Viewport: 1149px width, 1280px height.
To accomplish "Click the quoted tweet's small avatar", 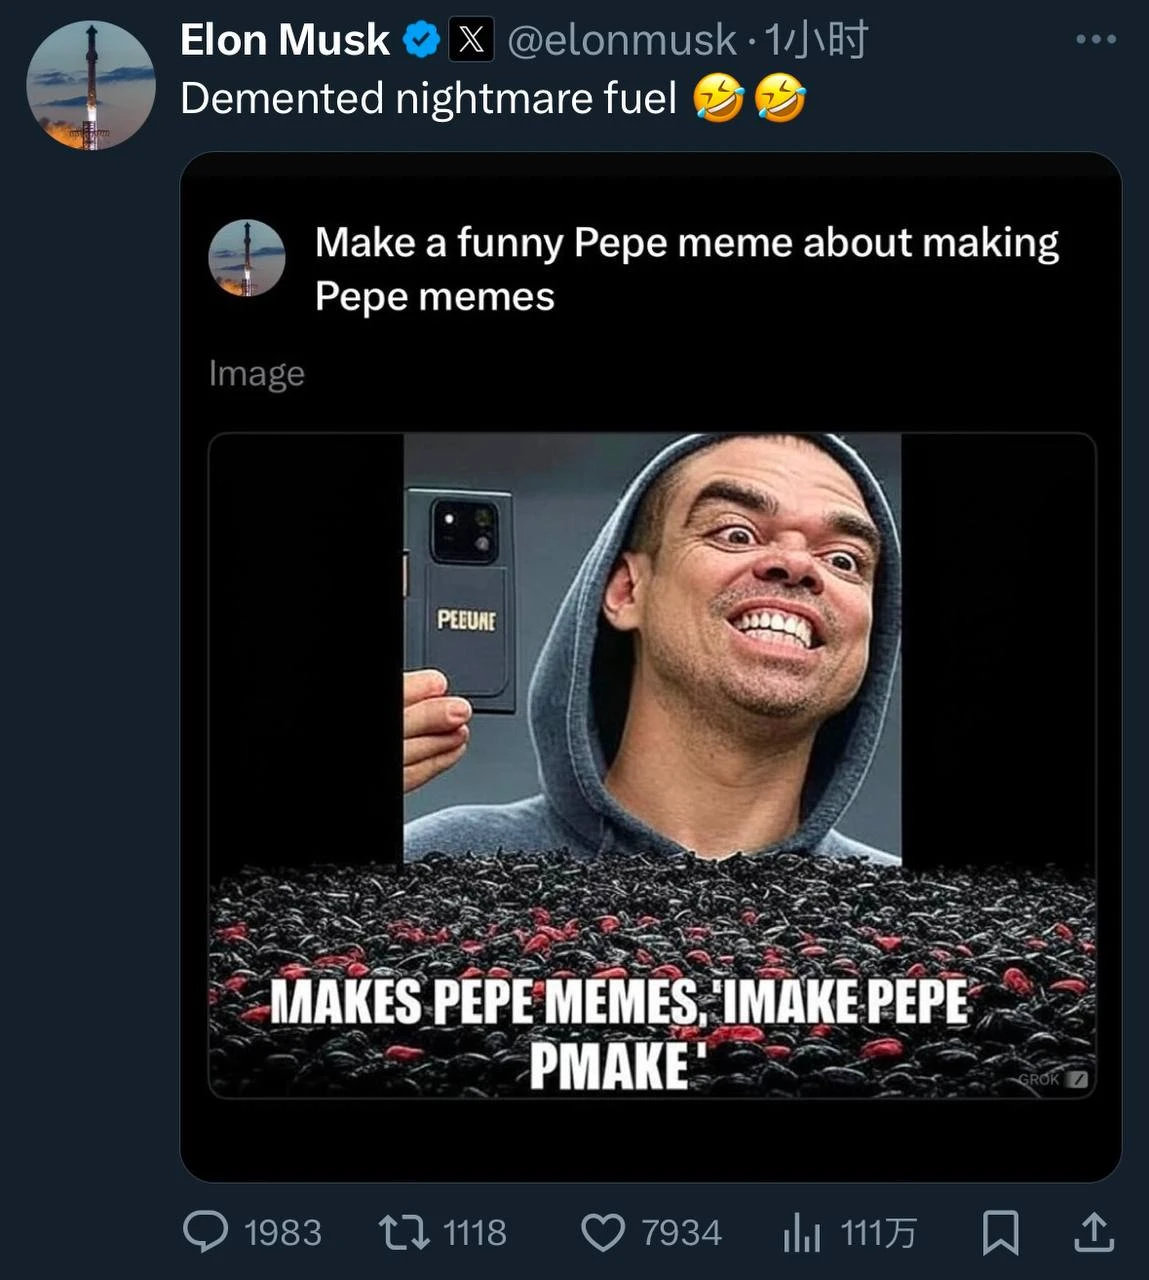I will (x=246, y=258).
